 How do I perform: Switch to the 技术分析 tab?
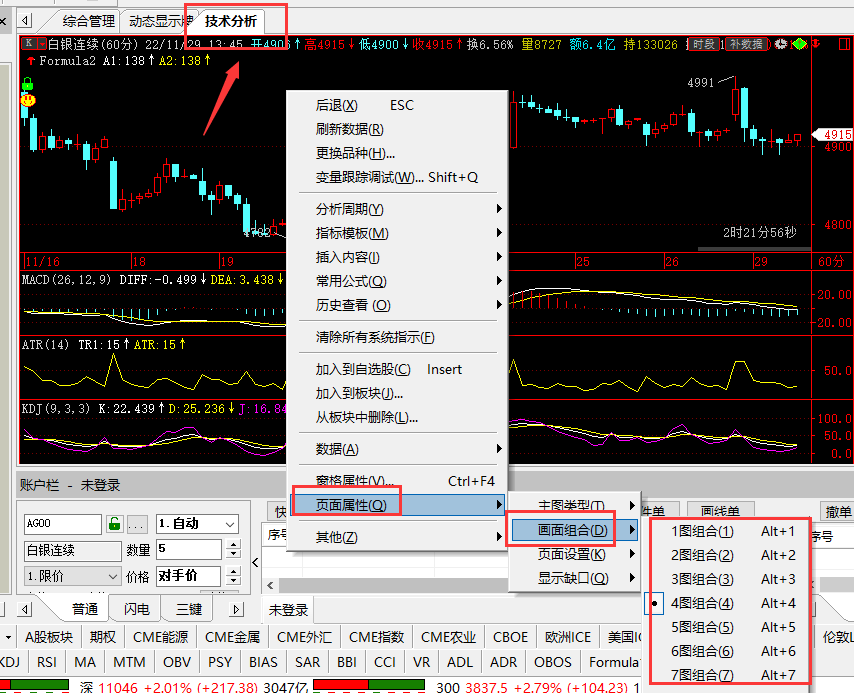[231, 21]
